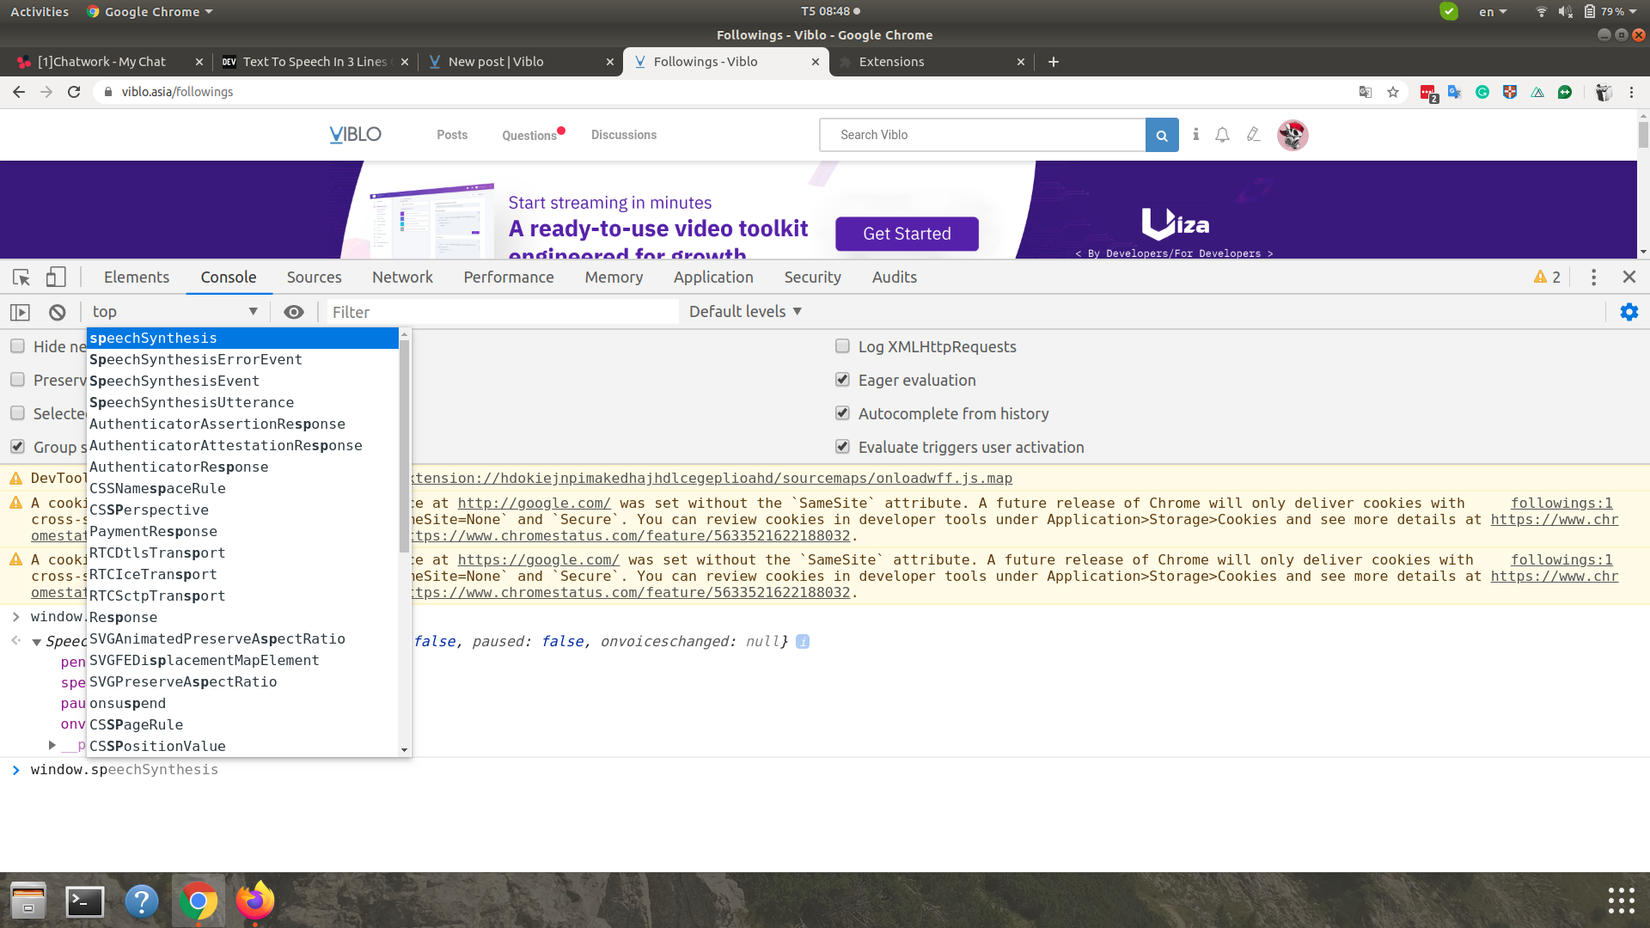The width and height of the screenshot is (1650, 928).
Task: Open Viblo notifications bell
Action: [1223, 135]
